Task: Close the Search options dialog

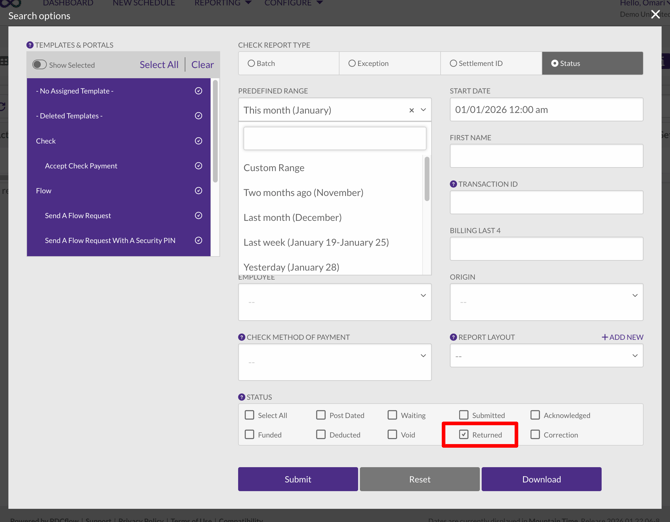Action: pos(655,15)
